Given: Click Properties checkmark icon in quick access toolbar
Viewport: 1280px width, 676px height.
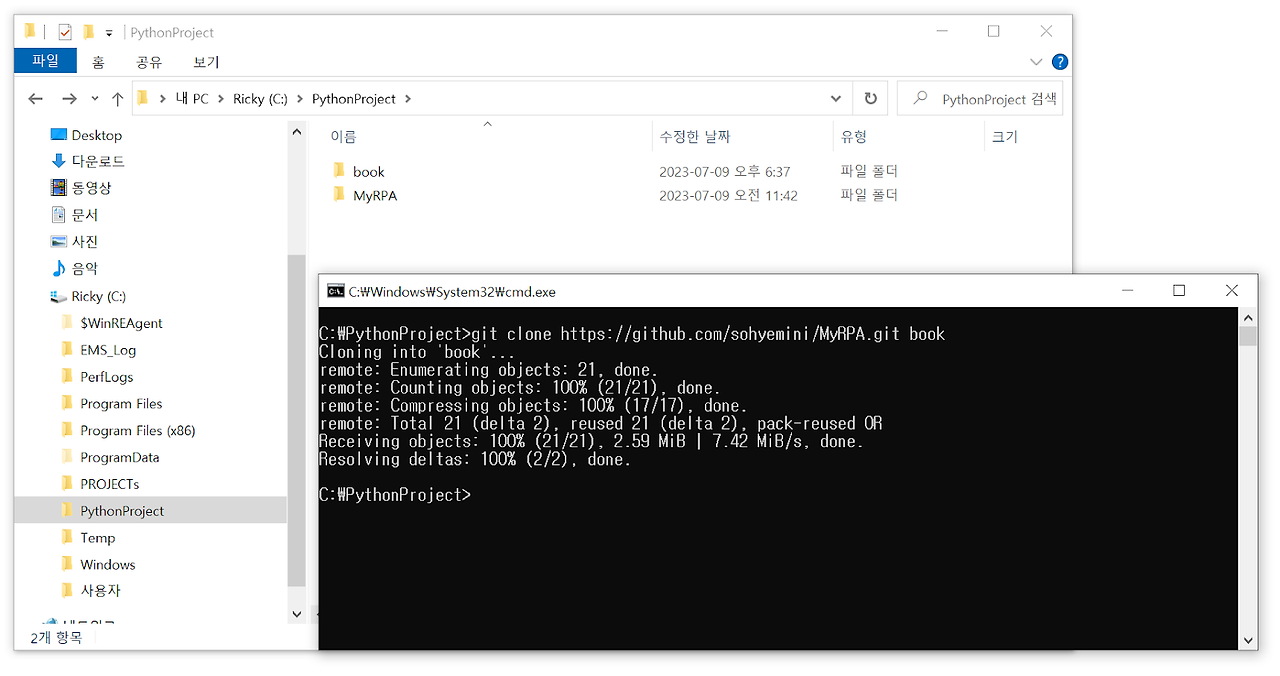Looking at the screenshot, I should (65, 32).
